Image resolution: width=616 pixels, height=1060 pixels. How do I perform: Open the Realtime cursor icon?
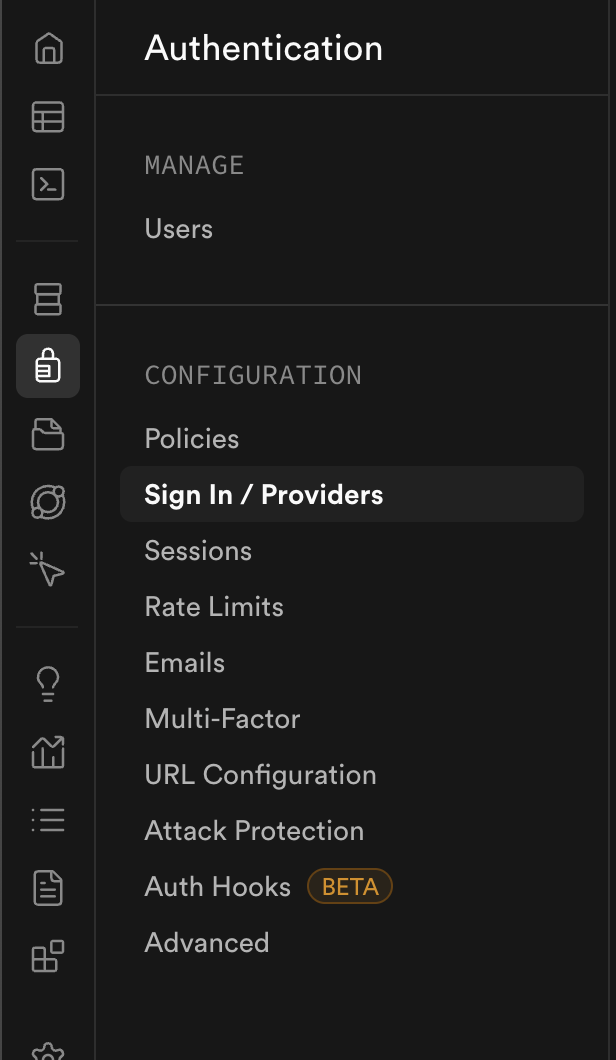click(x=48, y=570)
